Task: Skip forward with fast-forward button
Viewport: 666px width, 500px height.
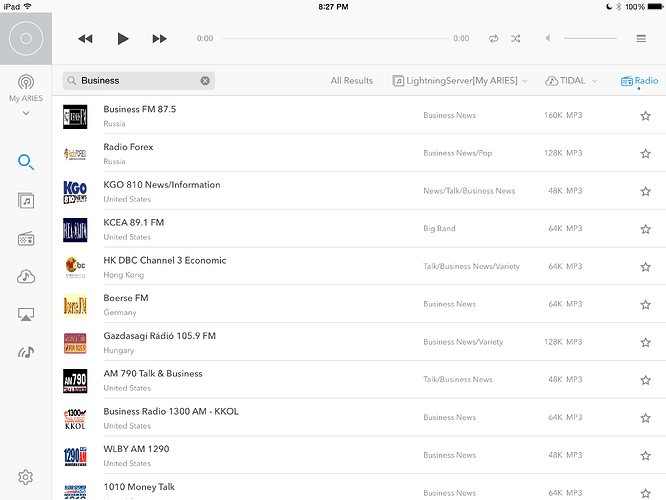Action: (x=159, y=39)
